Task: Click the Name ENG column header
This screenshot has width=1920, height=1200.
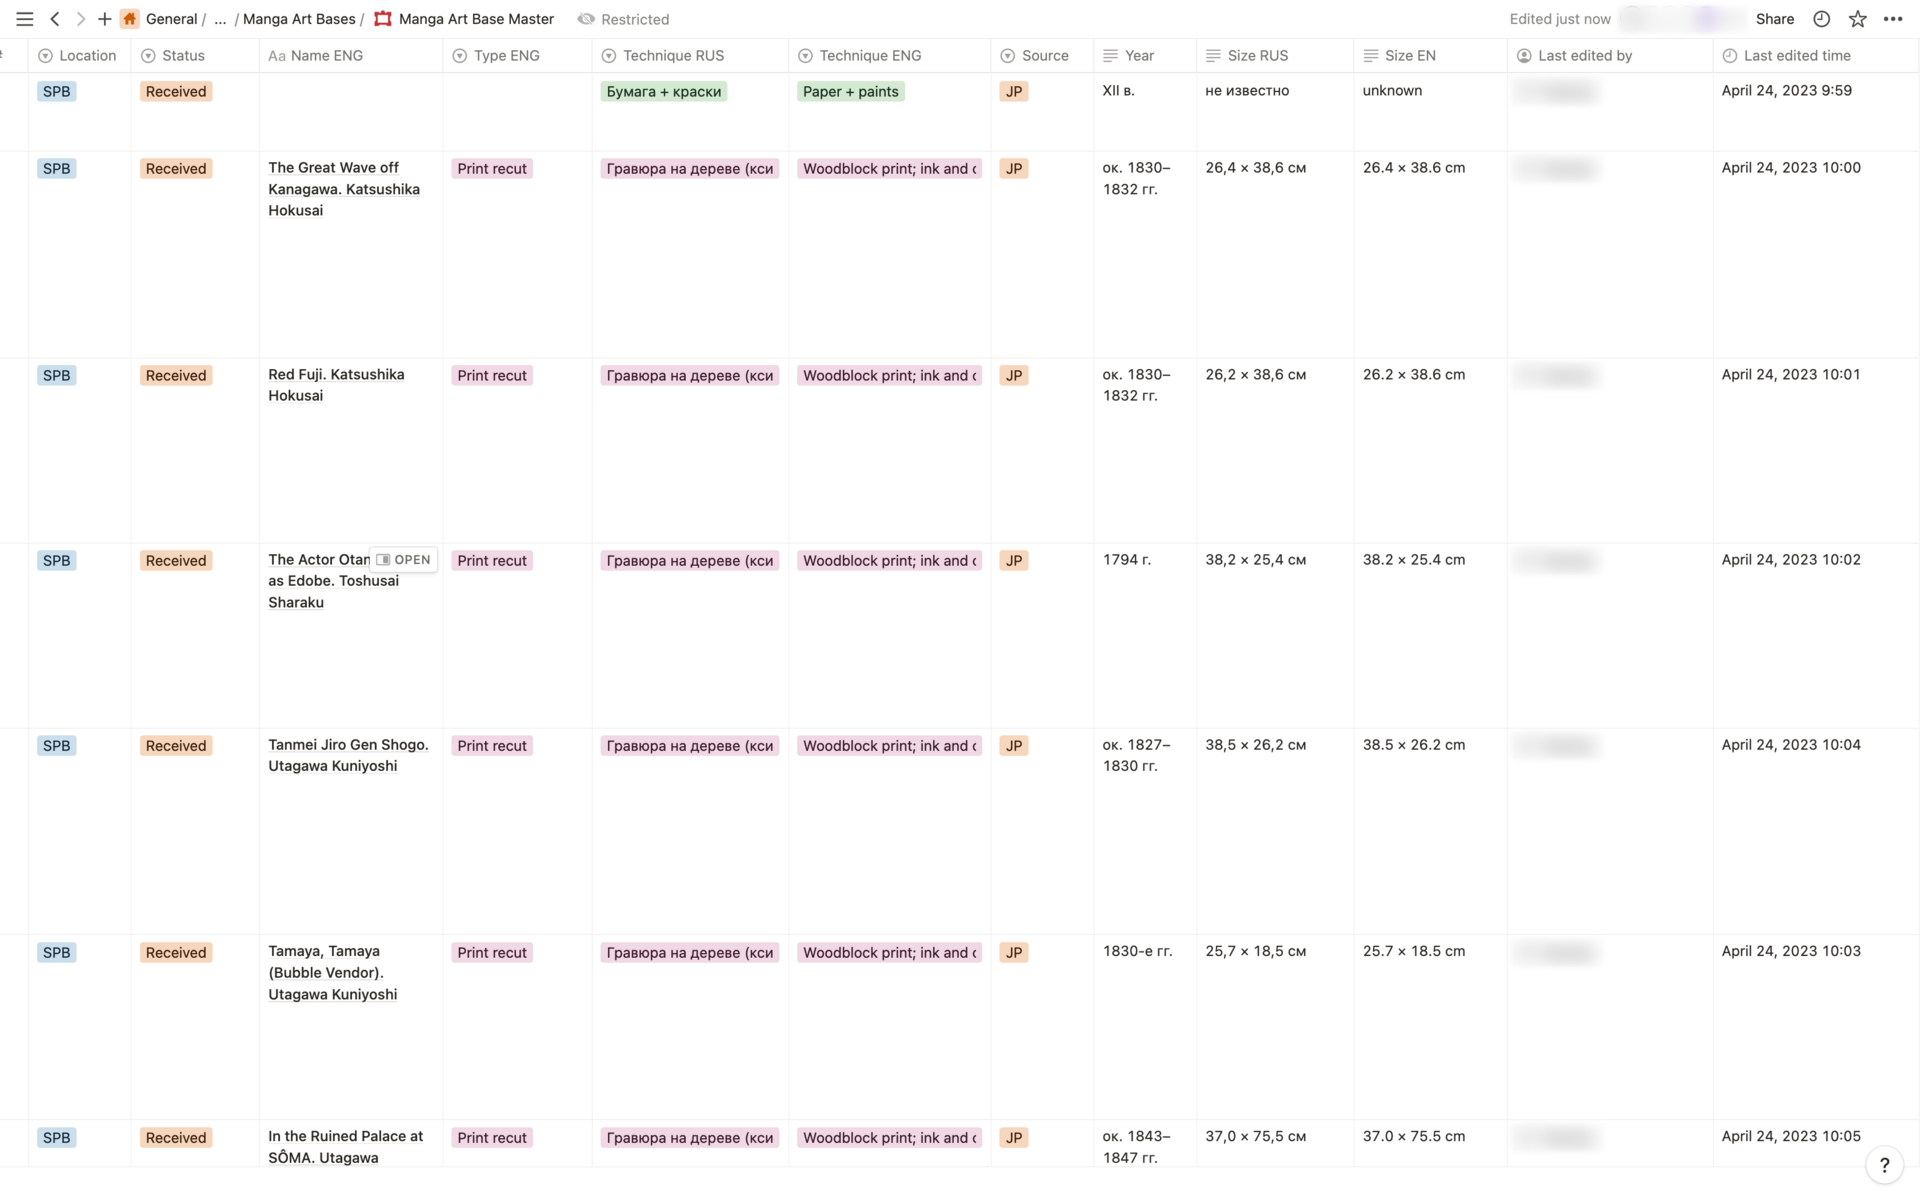Action: pos(351,56)
